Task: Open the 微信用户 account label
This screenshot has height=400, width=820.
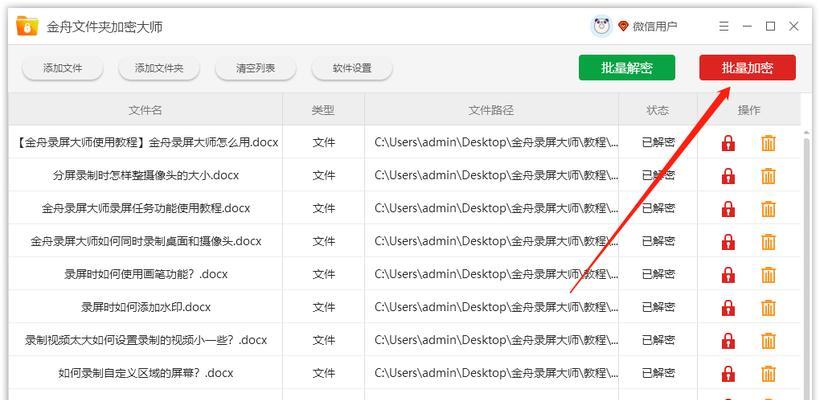Action: click(x=655, y=26)
